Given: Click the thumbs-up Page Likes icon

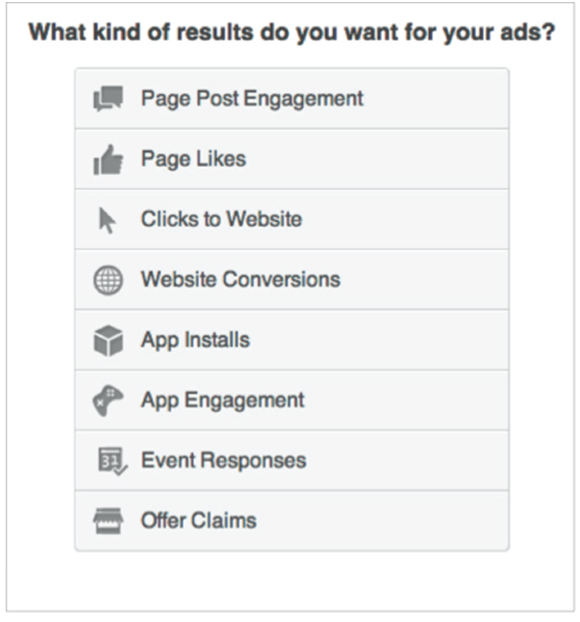Looking at the screenshot, I should (108, 159).
